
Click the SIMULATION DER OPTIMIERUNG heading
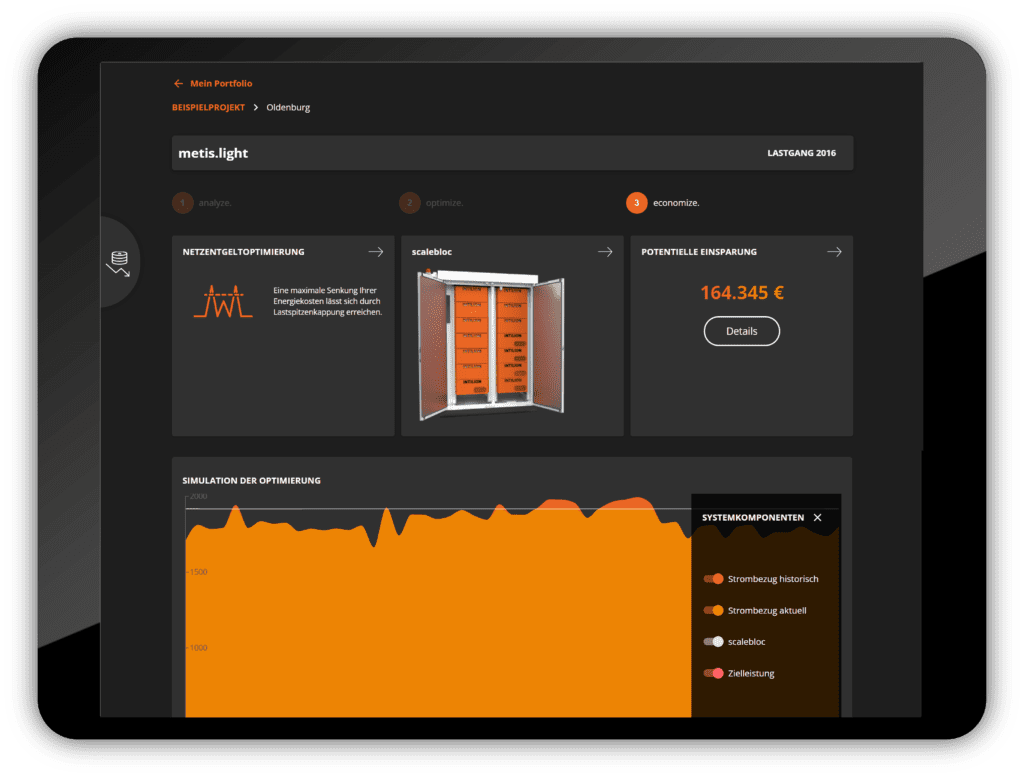251,481
